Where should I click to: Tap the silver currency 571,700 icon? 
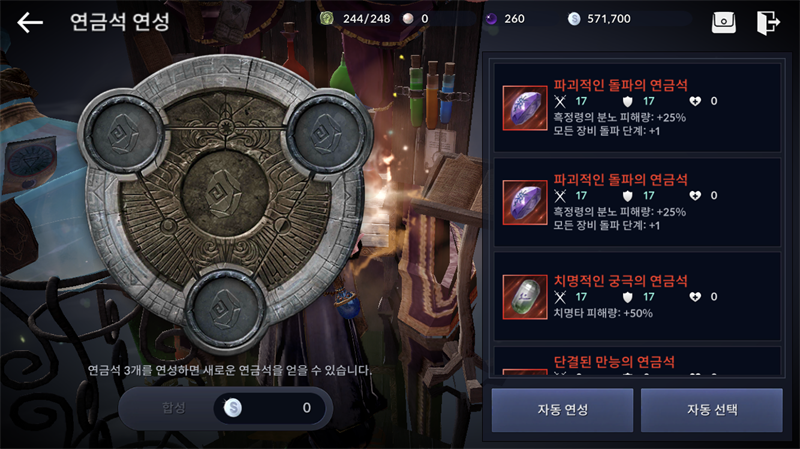574,19
